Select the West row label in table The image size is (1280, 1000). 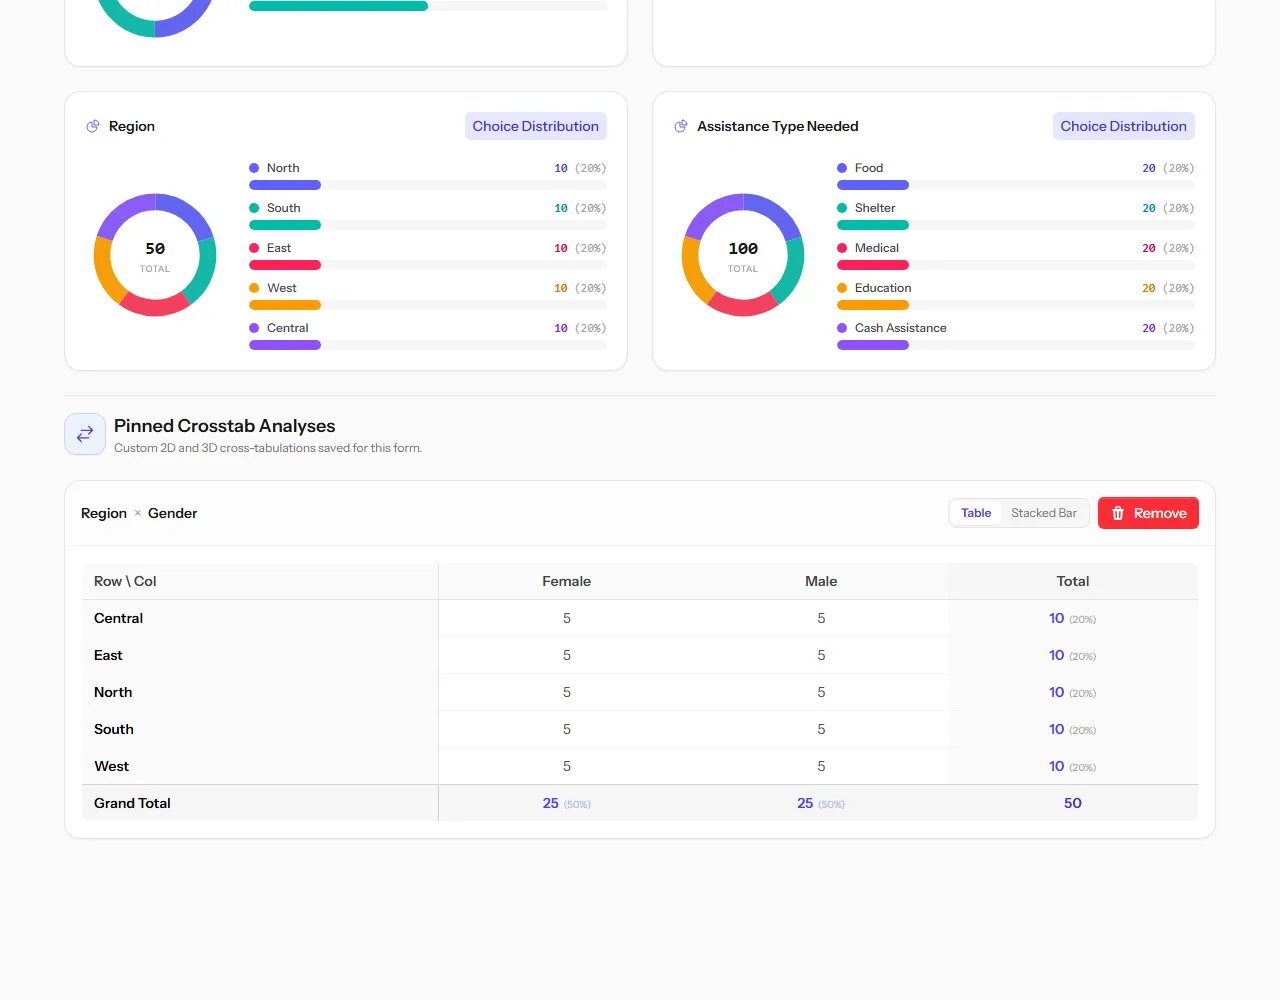coord(112,766)
